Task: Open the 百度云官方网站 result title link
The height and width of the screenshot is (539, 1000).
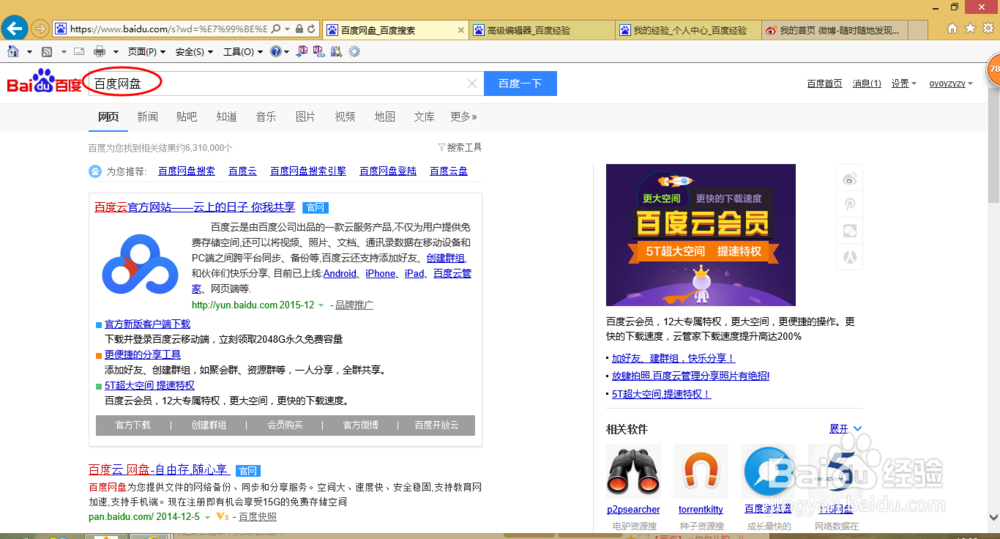Action: pos(195,207)
